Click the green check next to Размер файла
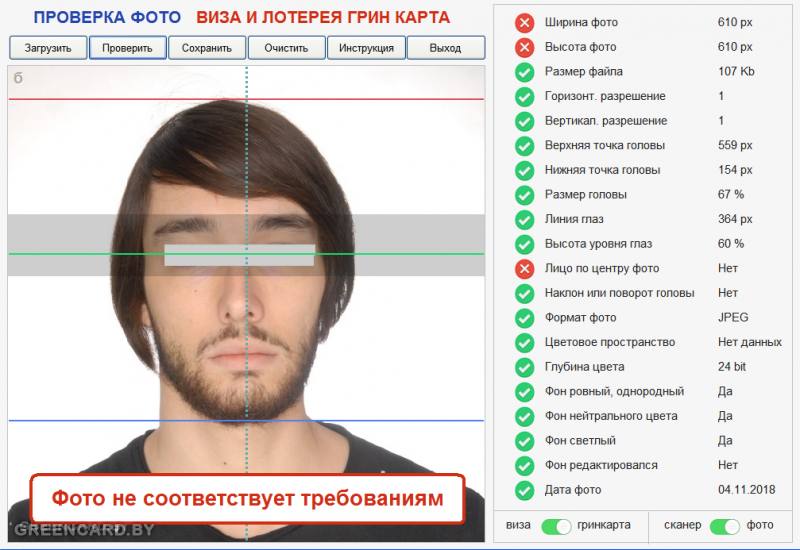The image size is (800, 550). [524, 72]
